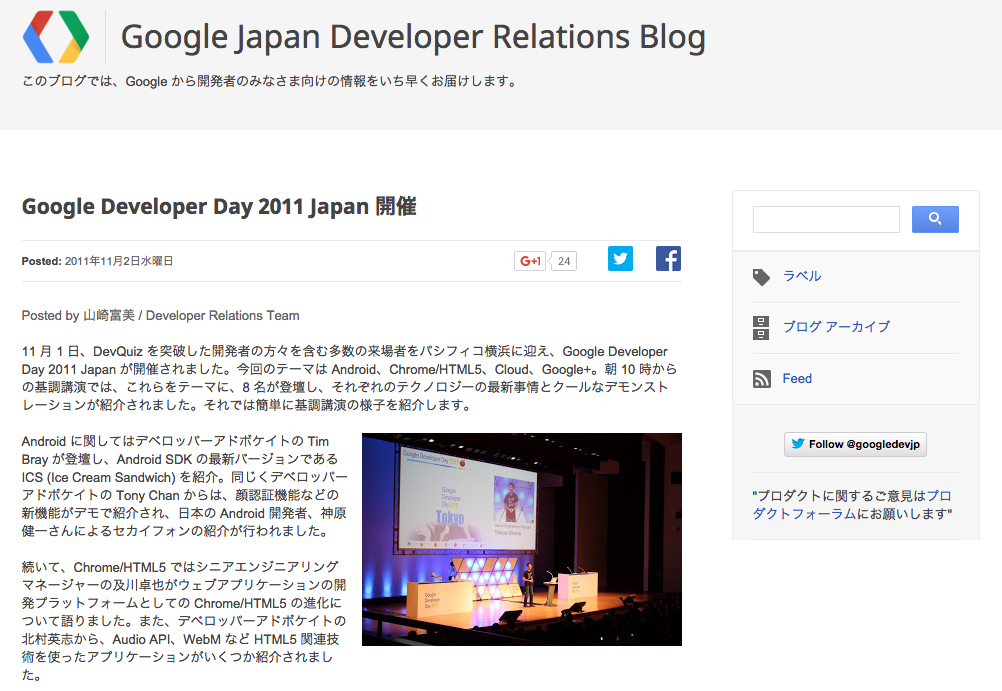Open the keynote stage photo

point(521,540)
